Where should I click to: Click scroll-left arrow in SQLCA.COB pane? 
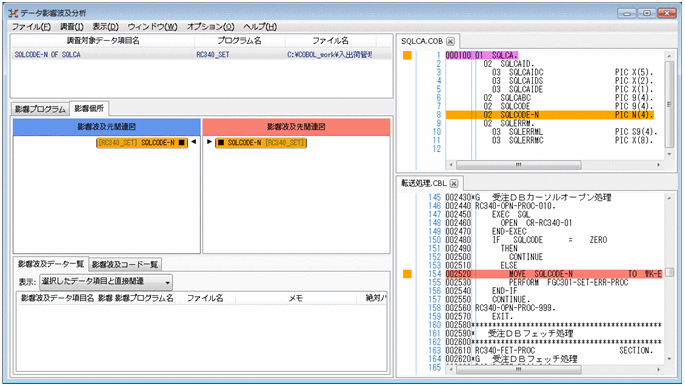tap(451, 165)
